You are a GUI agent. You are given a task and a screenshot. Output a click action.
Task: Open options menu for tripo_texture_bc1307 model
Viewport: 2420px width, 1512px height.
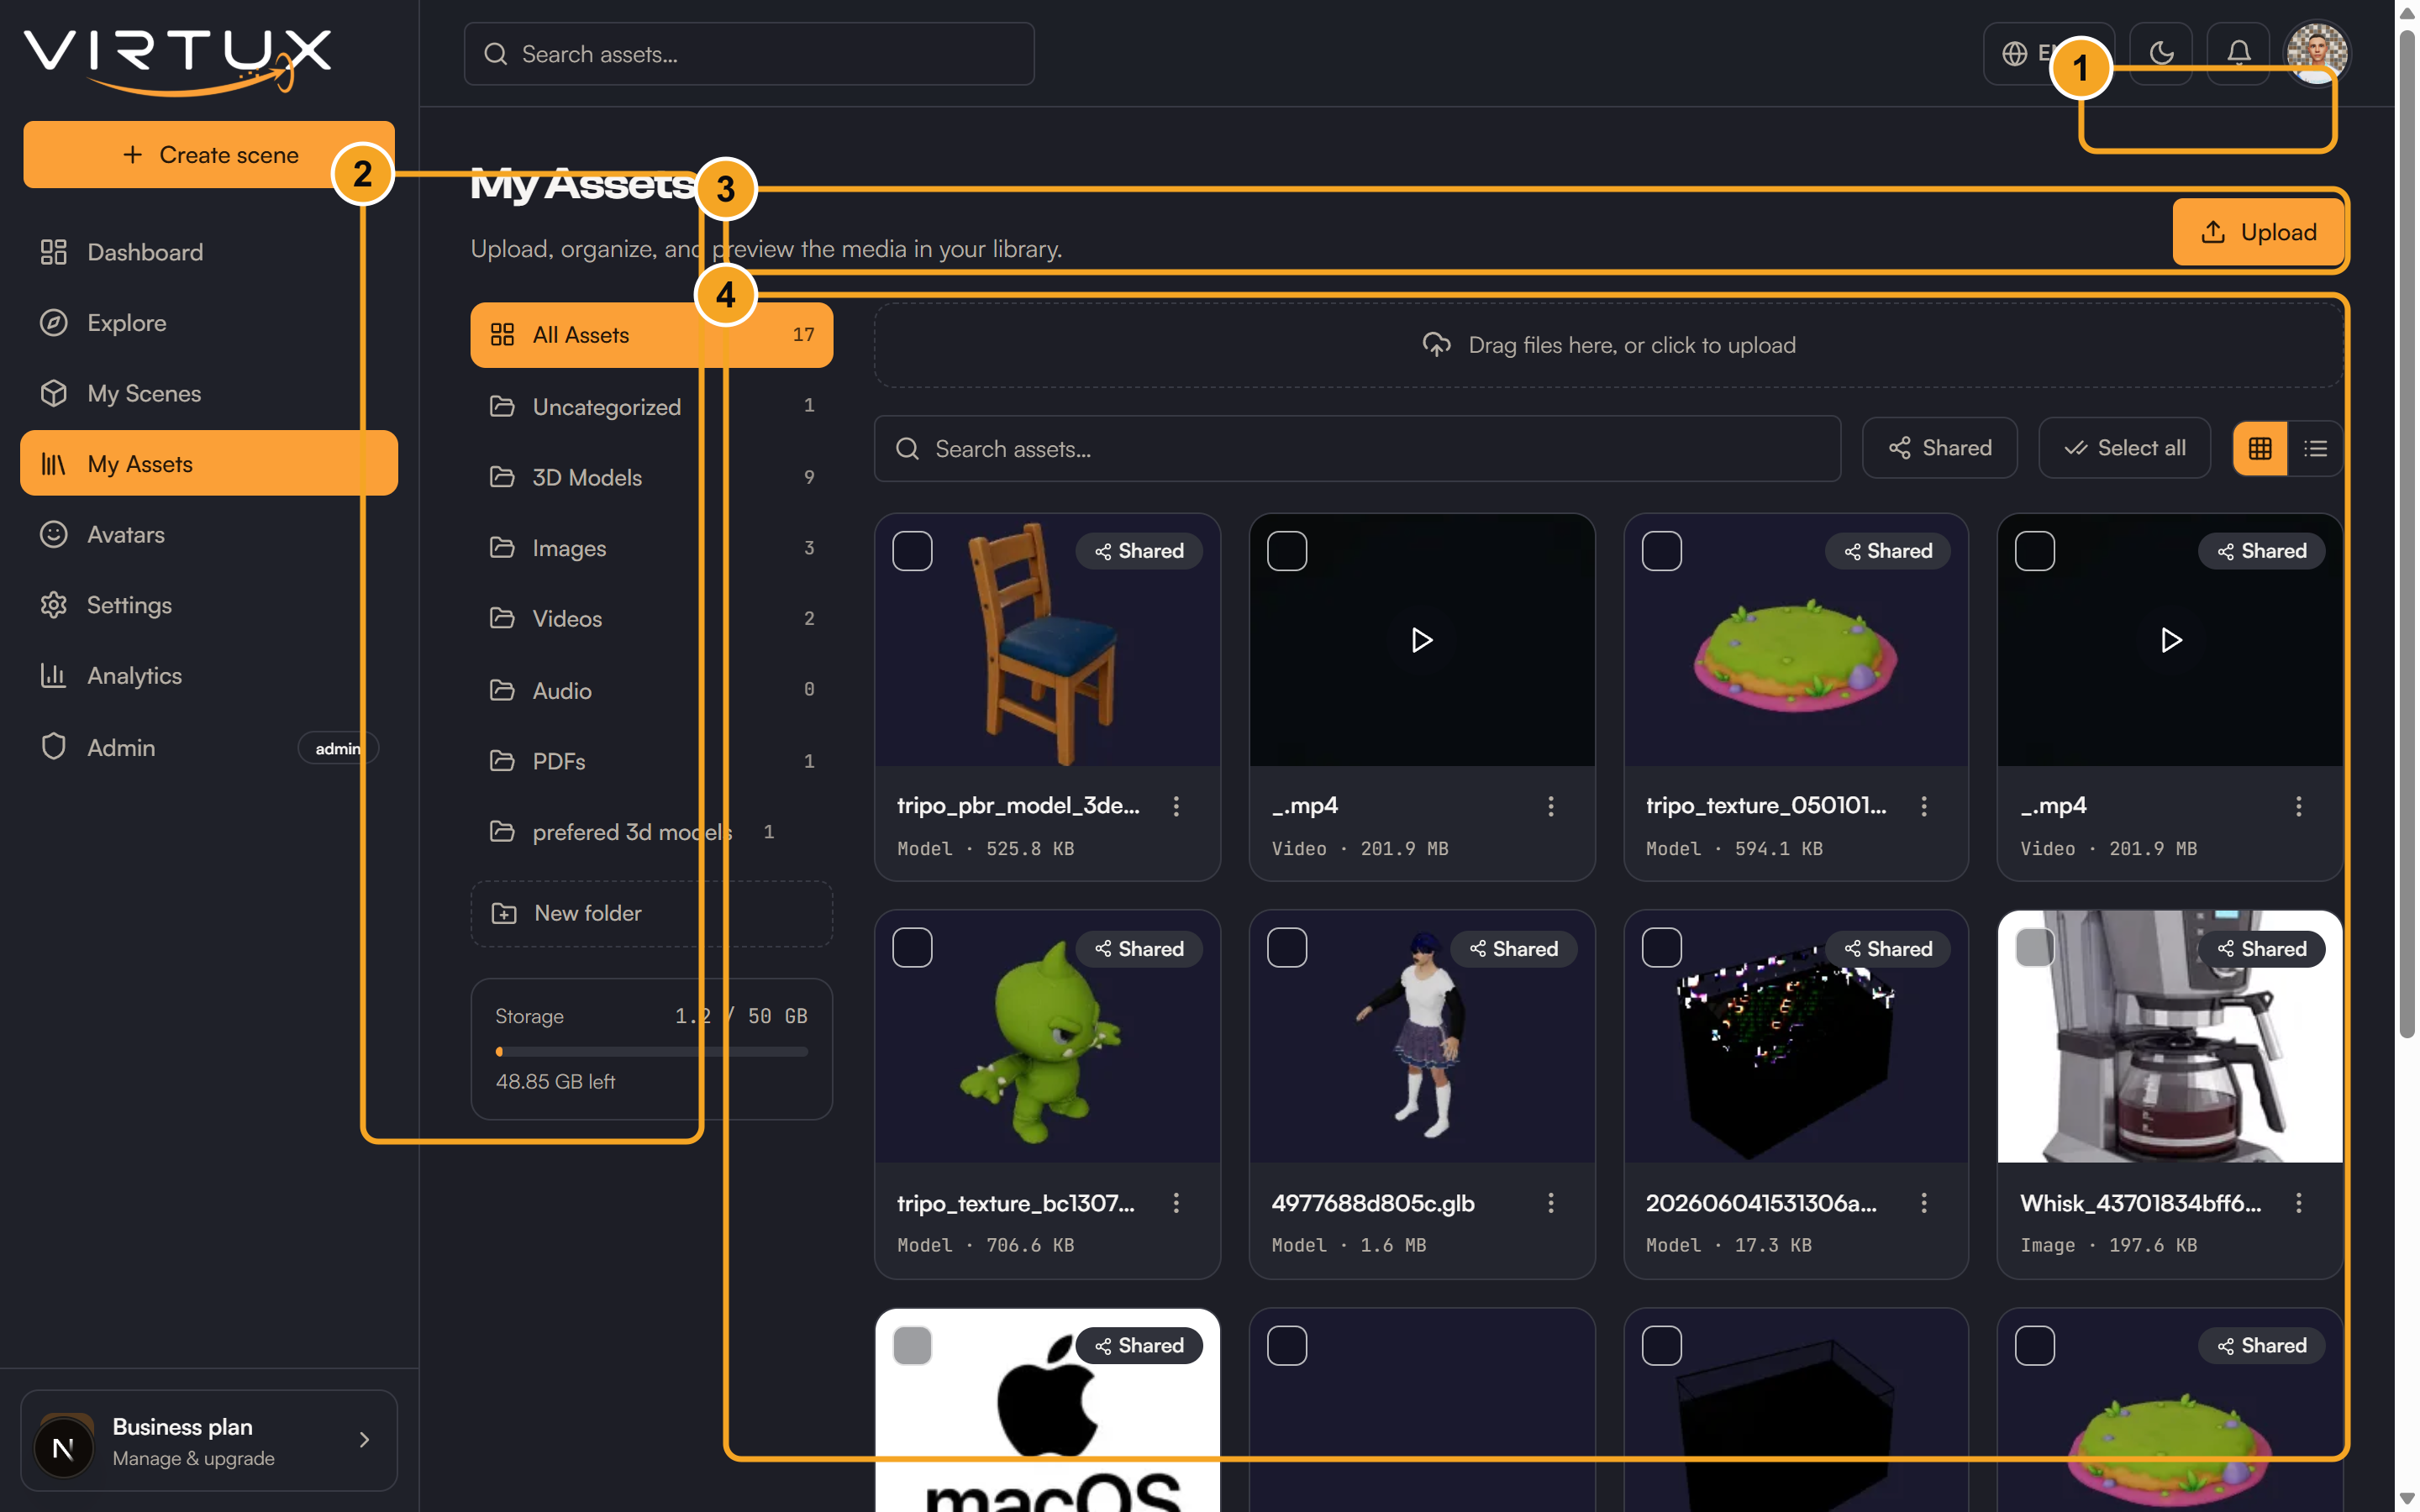point(1176,1203)
